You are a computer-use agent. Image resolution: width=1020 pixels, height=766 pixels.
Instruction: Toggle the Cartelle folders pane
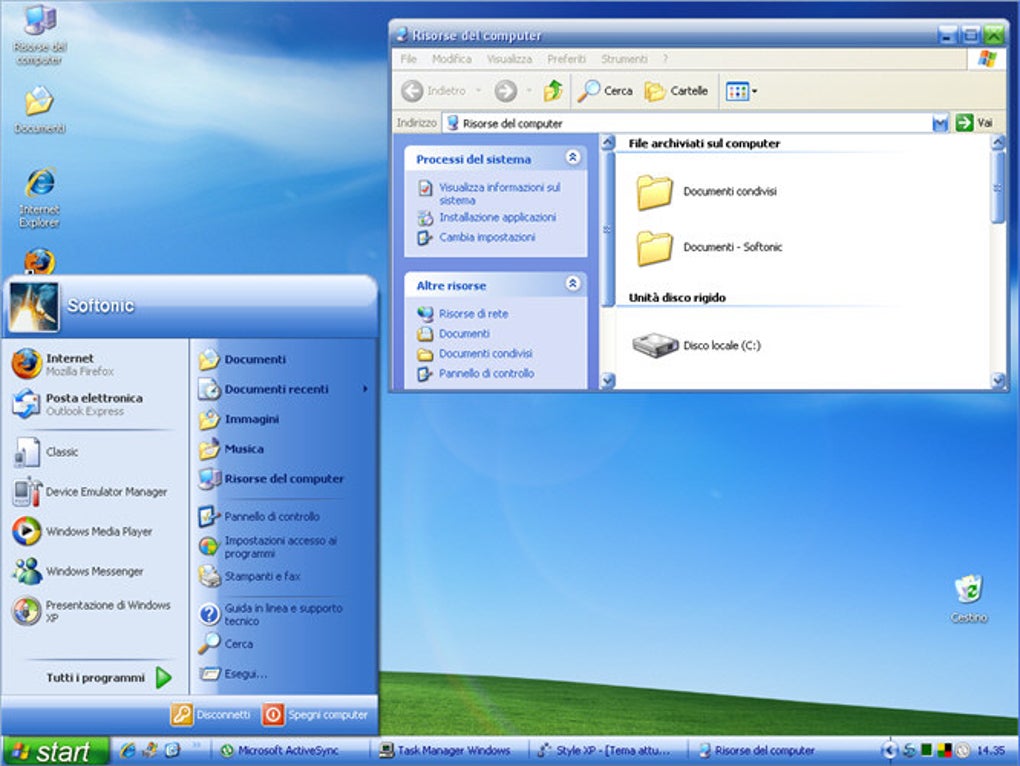point(676,91)
